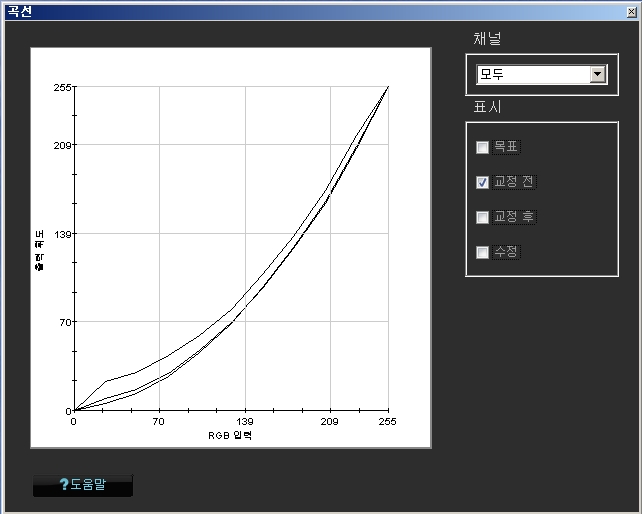Click the curve origin point at 0
642x514 pixels.
[x=73, y=410]
